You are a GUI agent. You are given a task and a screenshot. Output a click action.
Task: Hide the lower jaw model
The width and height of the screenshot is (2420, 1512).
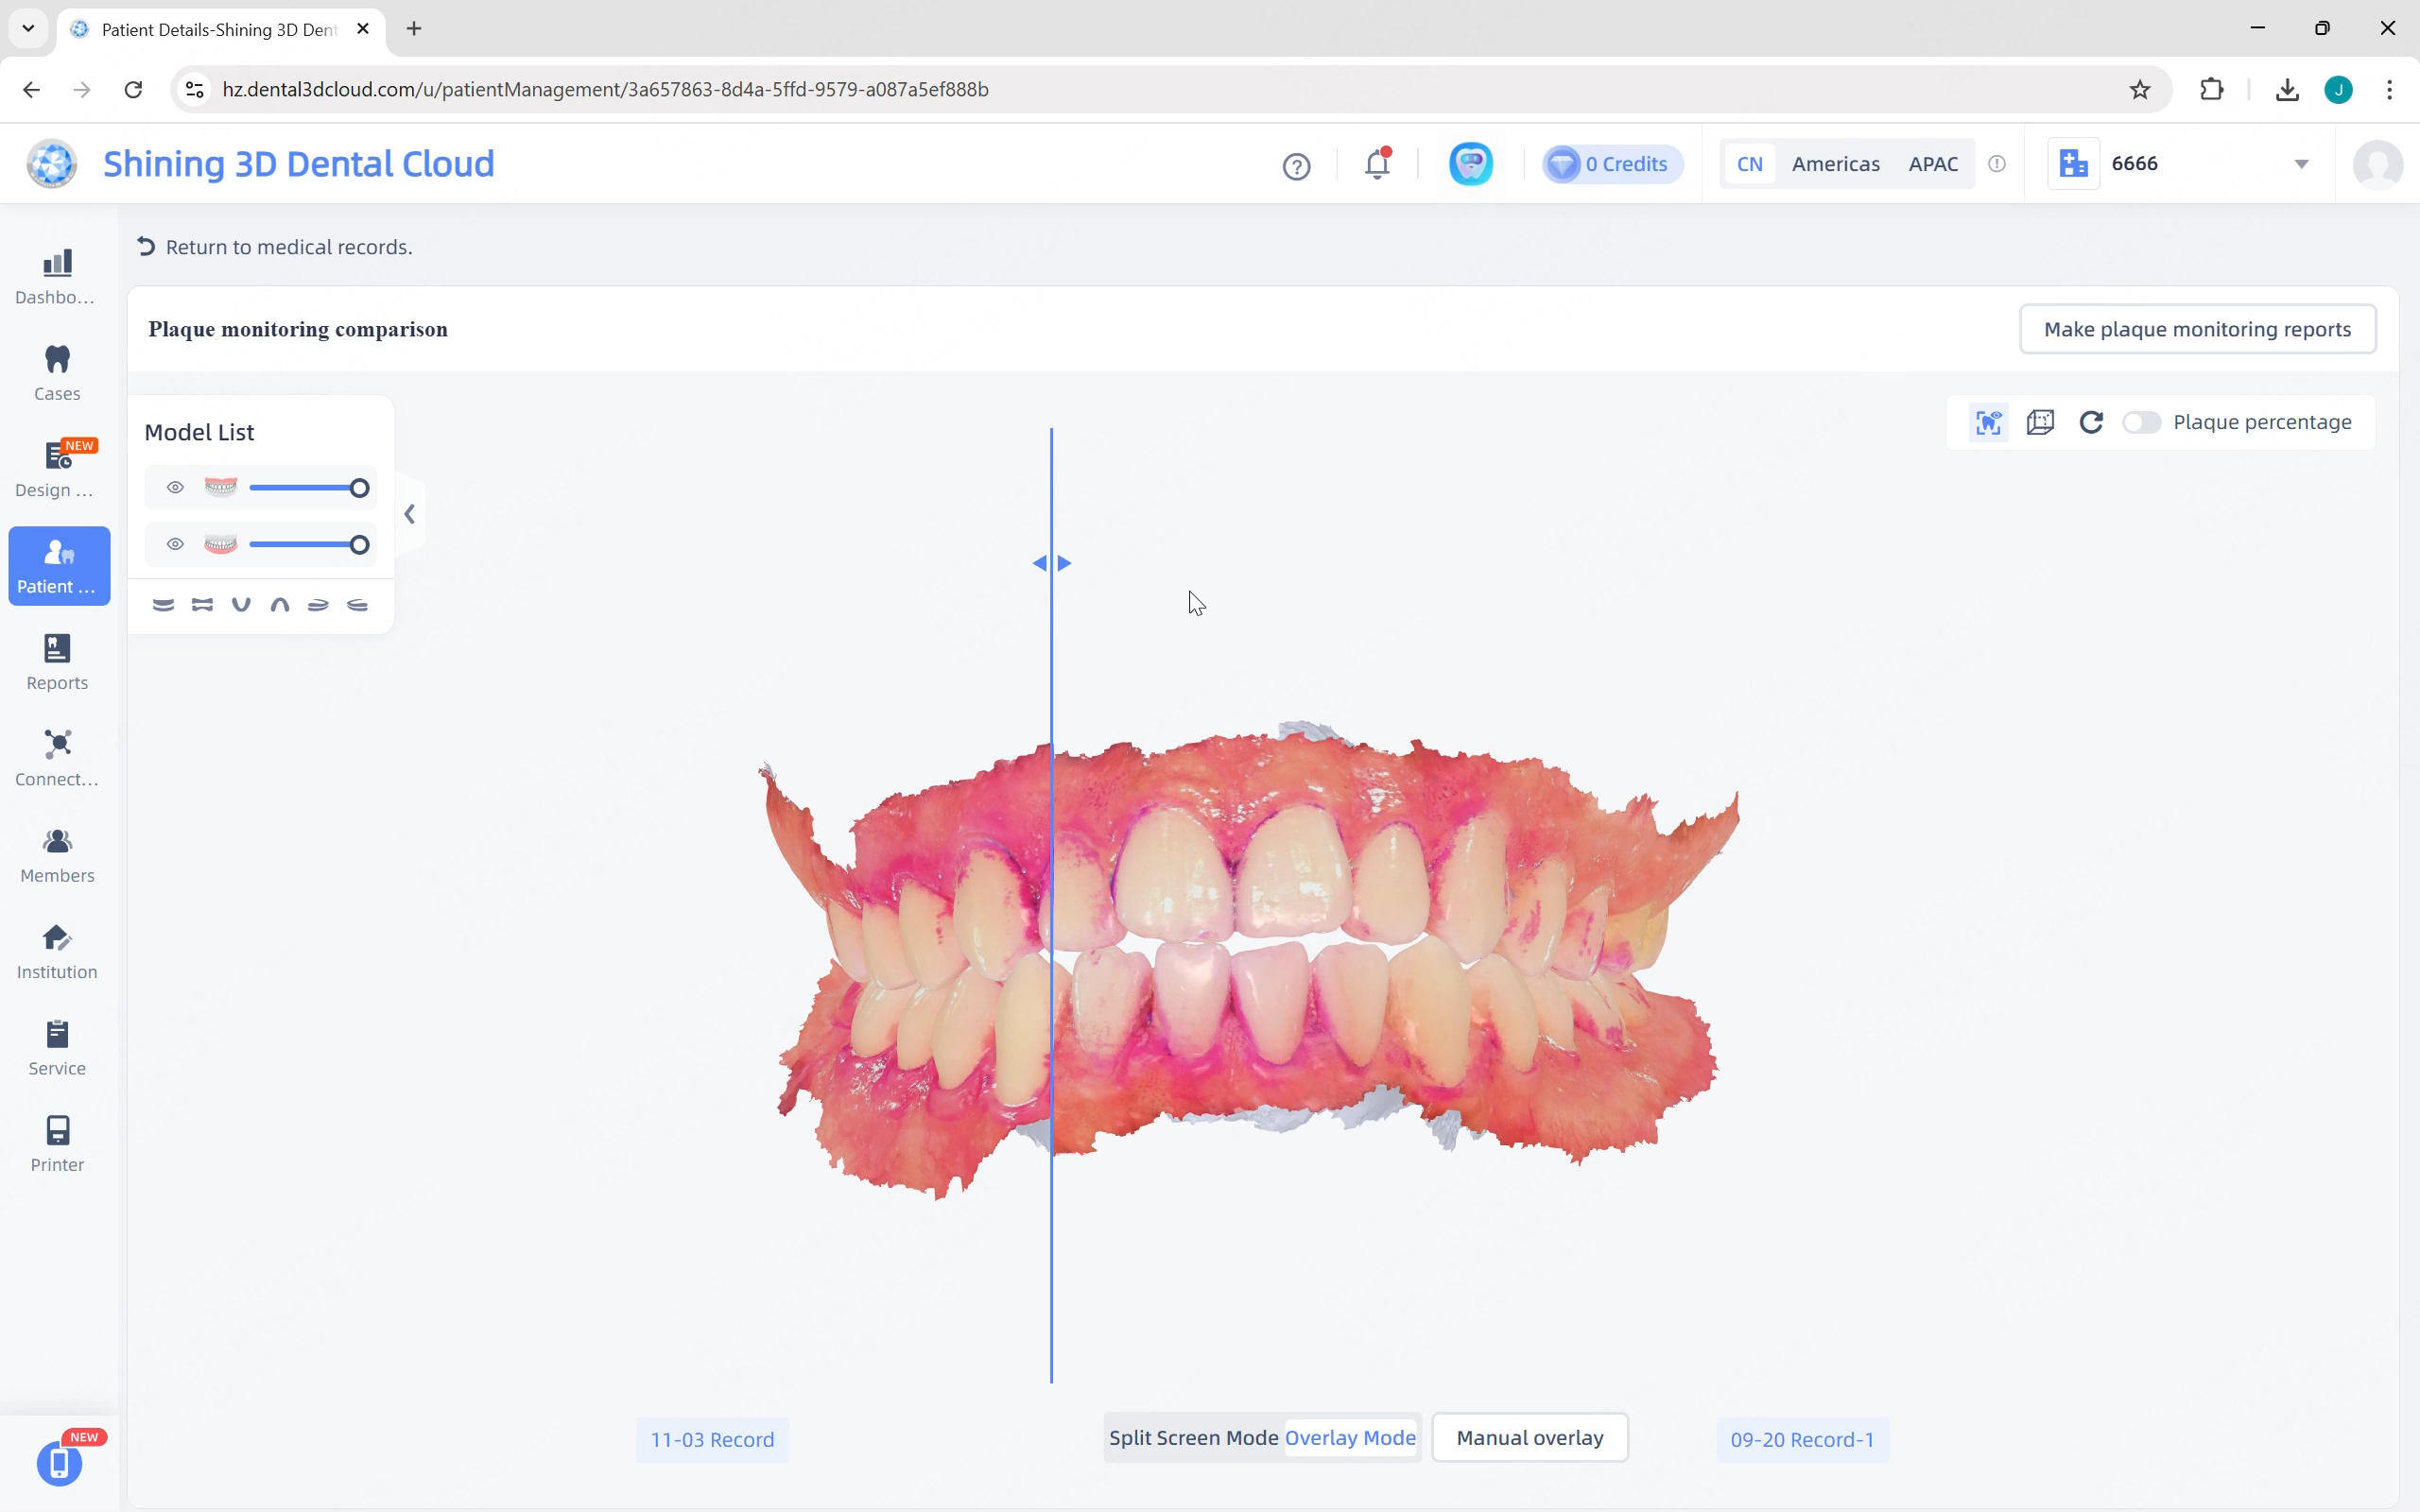(175, 545)
